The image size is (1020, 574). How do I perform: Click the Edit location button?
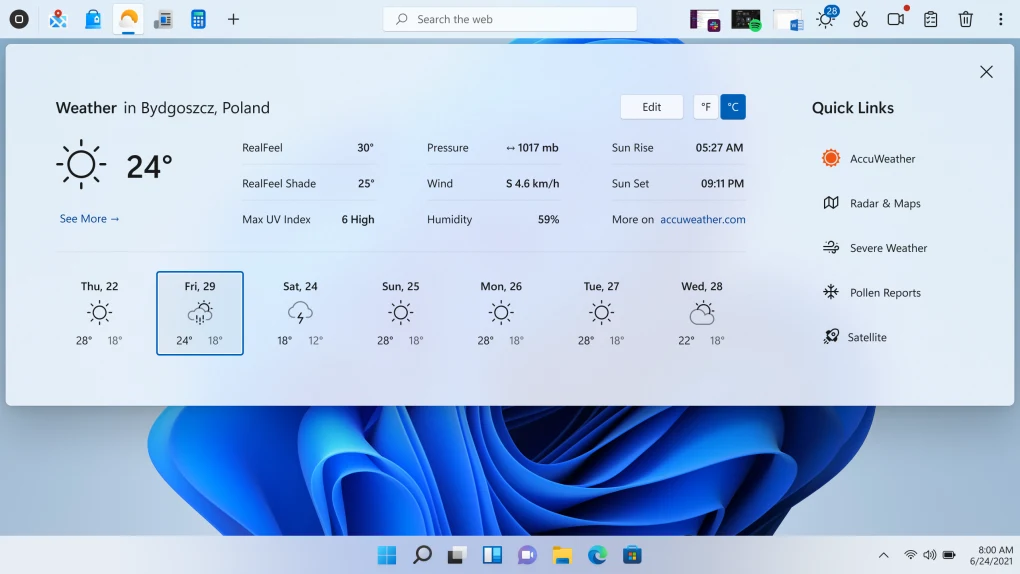click(652, 107)
